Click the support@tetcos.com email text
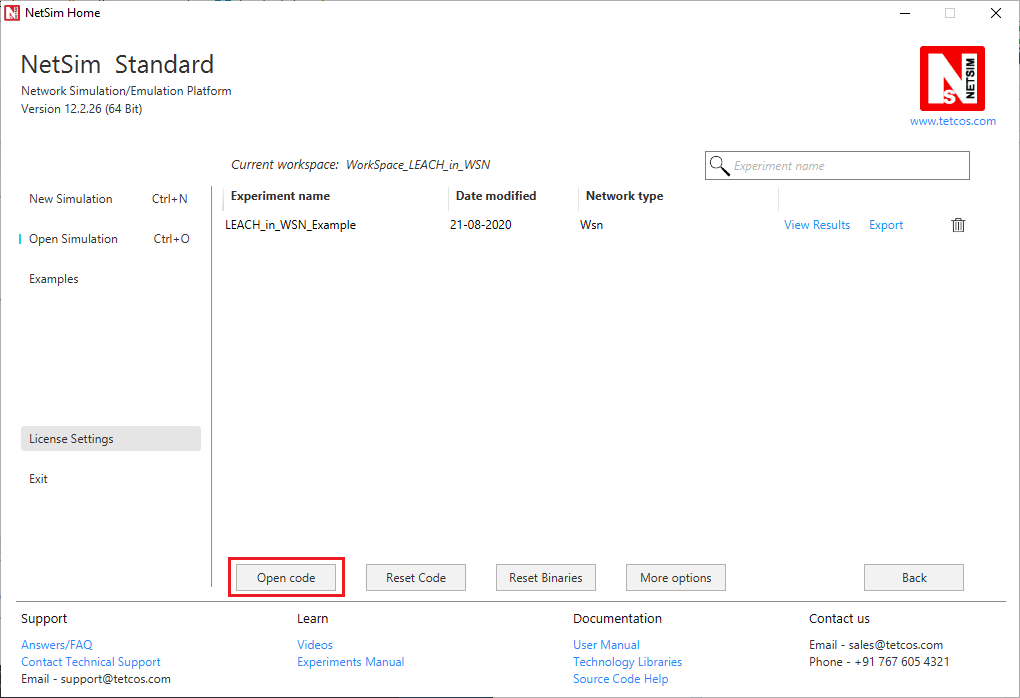The image size is (1020, 698). tap(116, 678)
